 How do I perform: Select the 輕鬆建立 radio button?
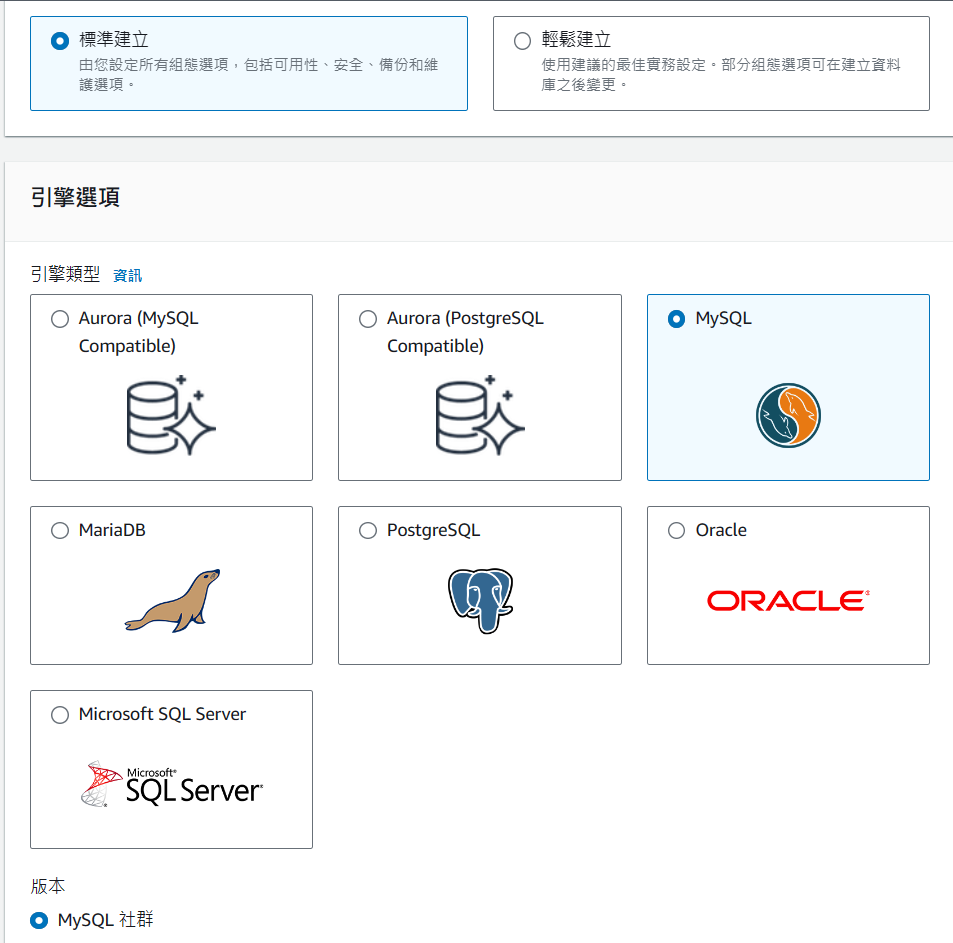pyautogui.click(x=522, y=41)
